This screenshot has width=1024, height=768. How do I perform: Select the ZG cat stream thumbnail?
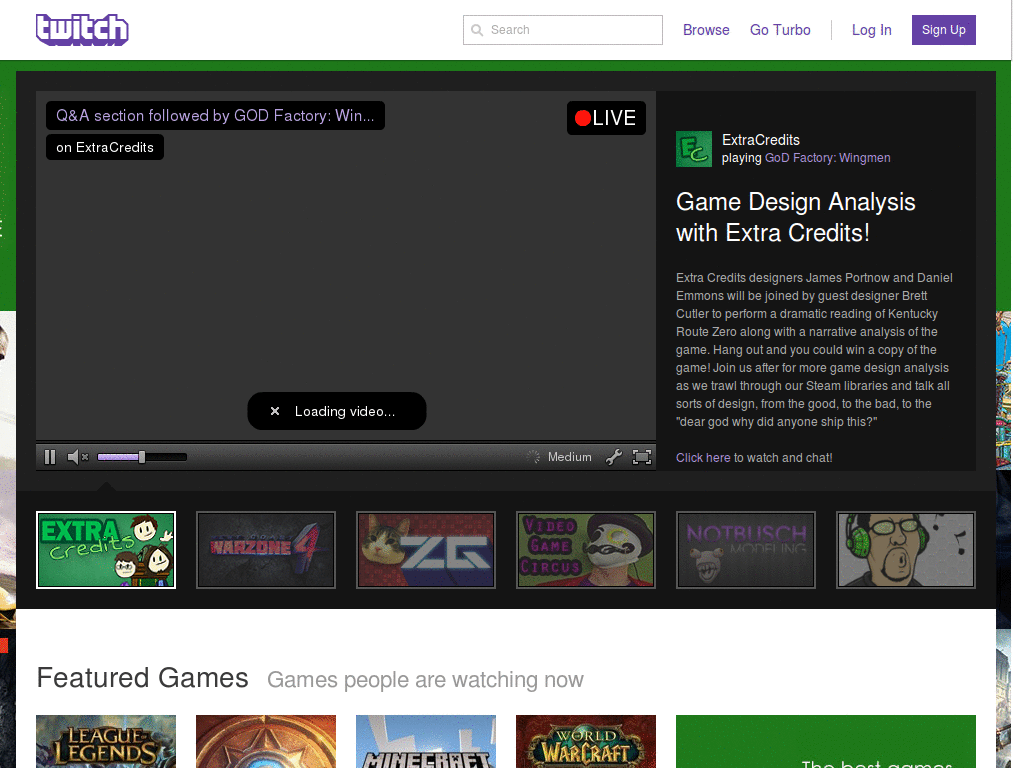(426, 550)
